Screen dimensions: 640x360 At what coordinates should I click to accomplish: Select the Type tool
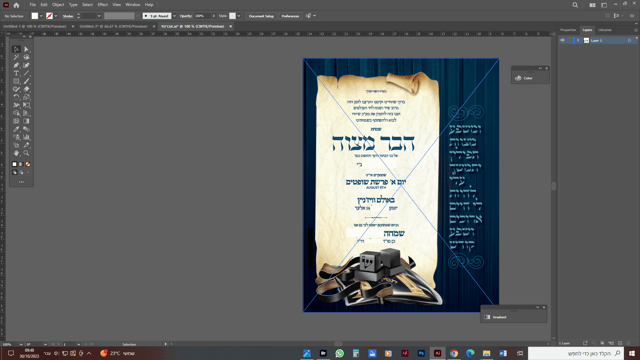point(16,73)
